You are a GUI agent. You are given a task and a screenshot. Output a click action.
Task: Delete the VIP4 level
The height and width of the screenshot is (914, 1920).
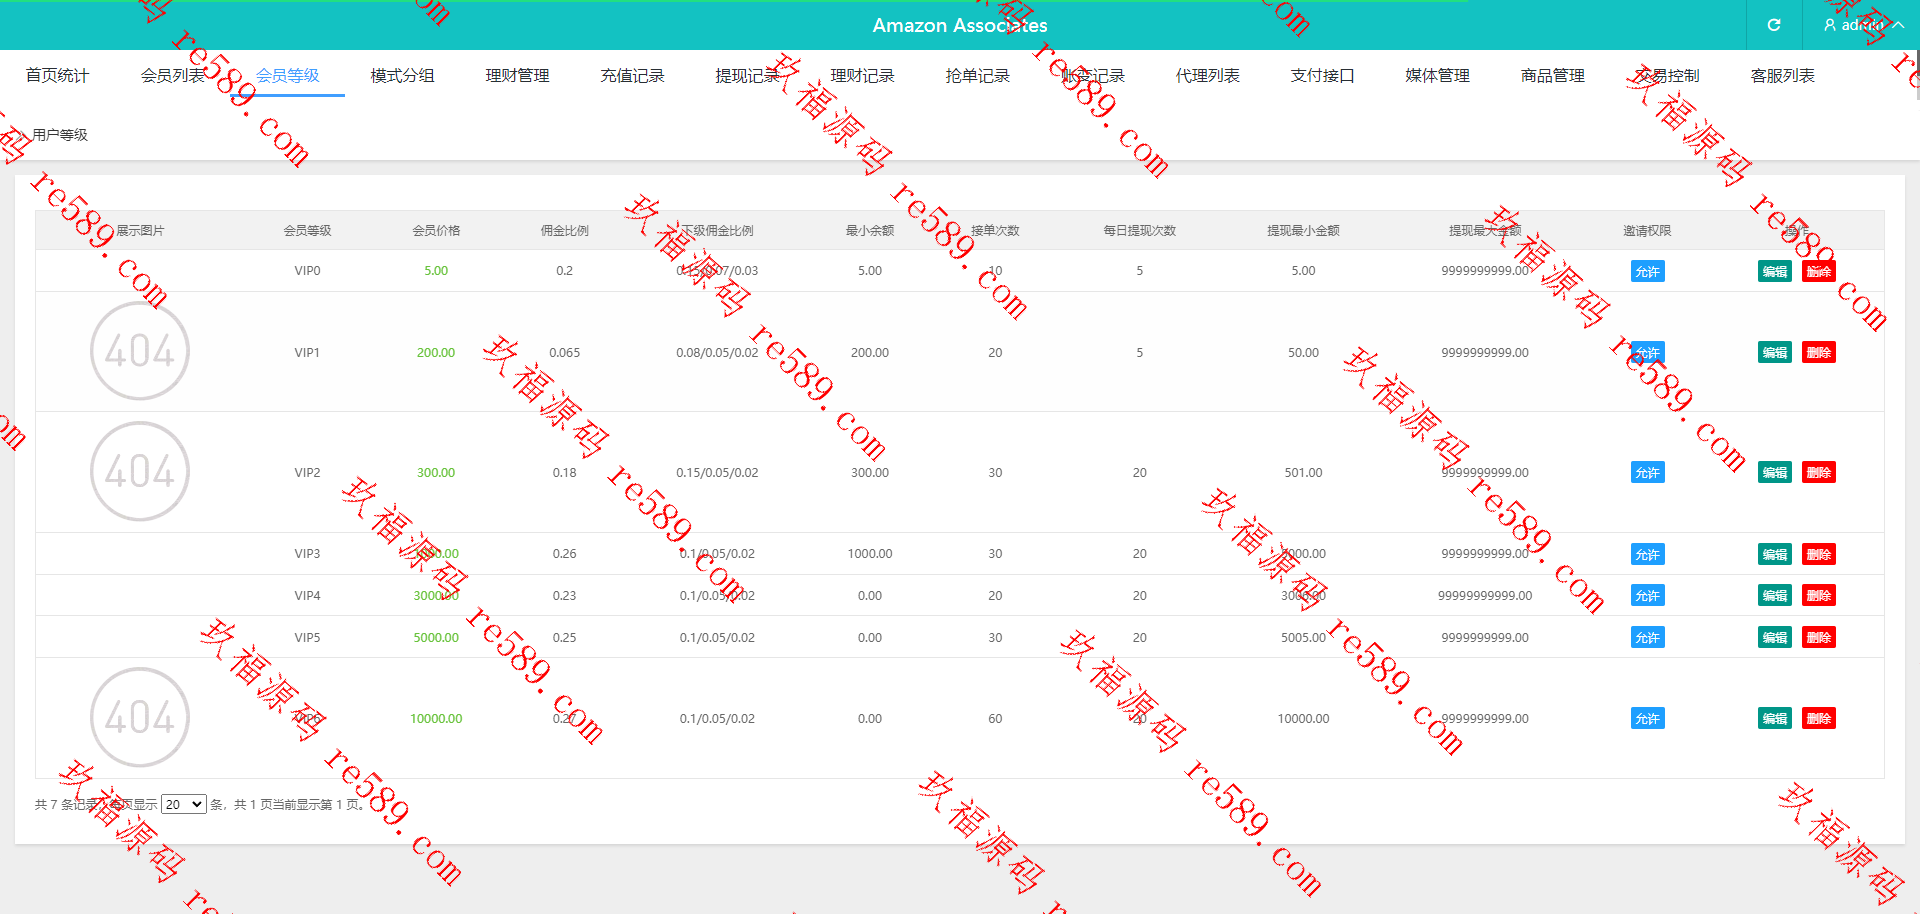pos(1819,595)
